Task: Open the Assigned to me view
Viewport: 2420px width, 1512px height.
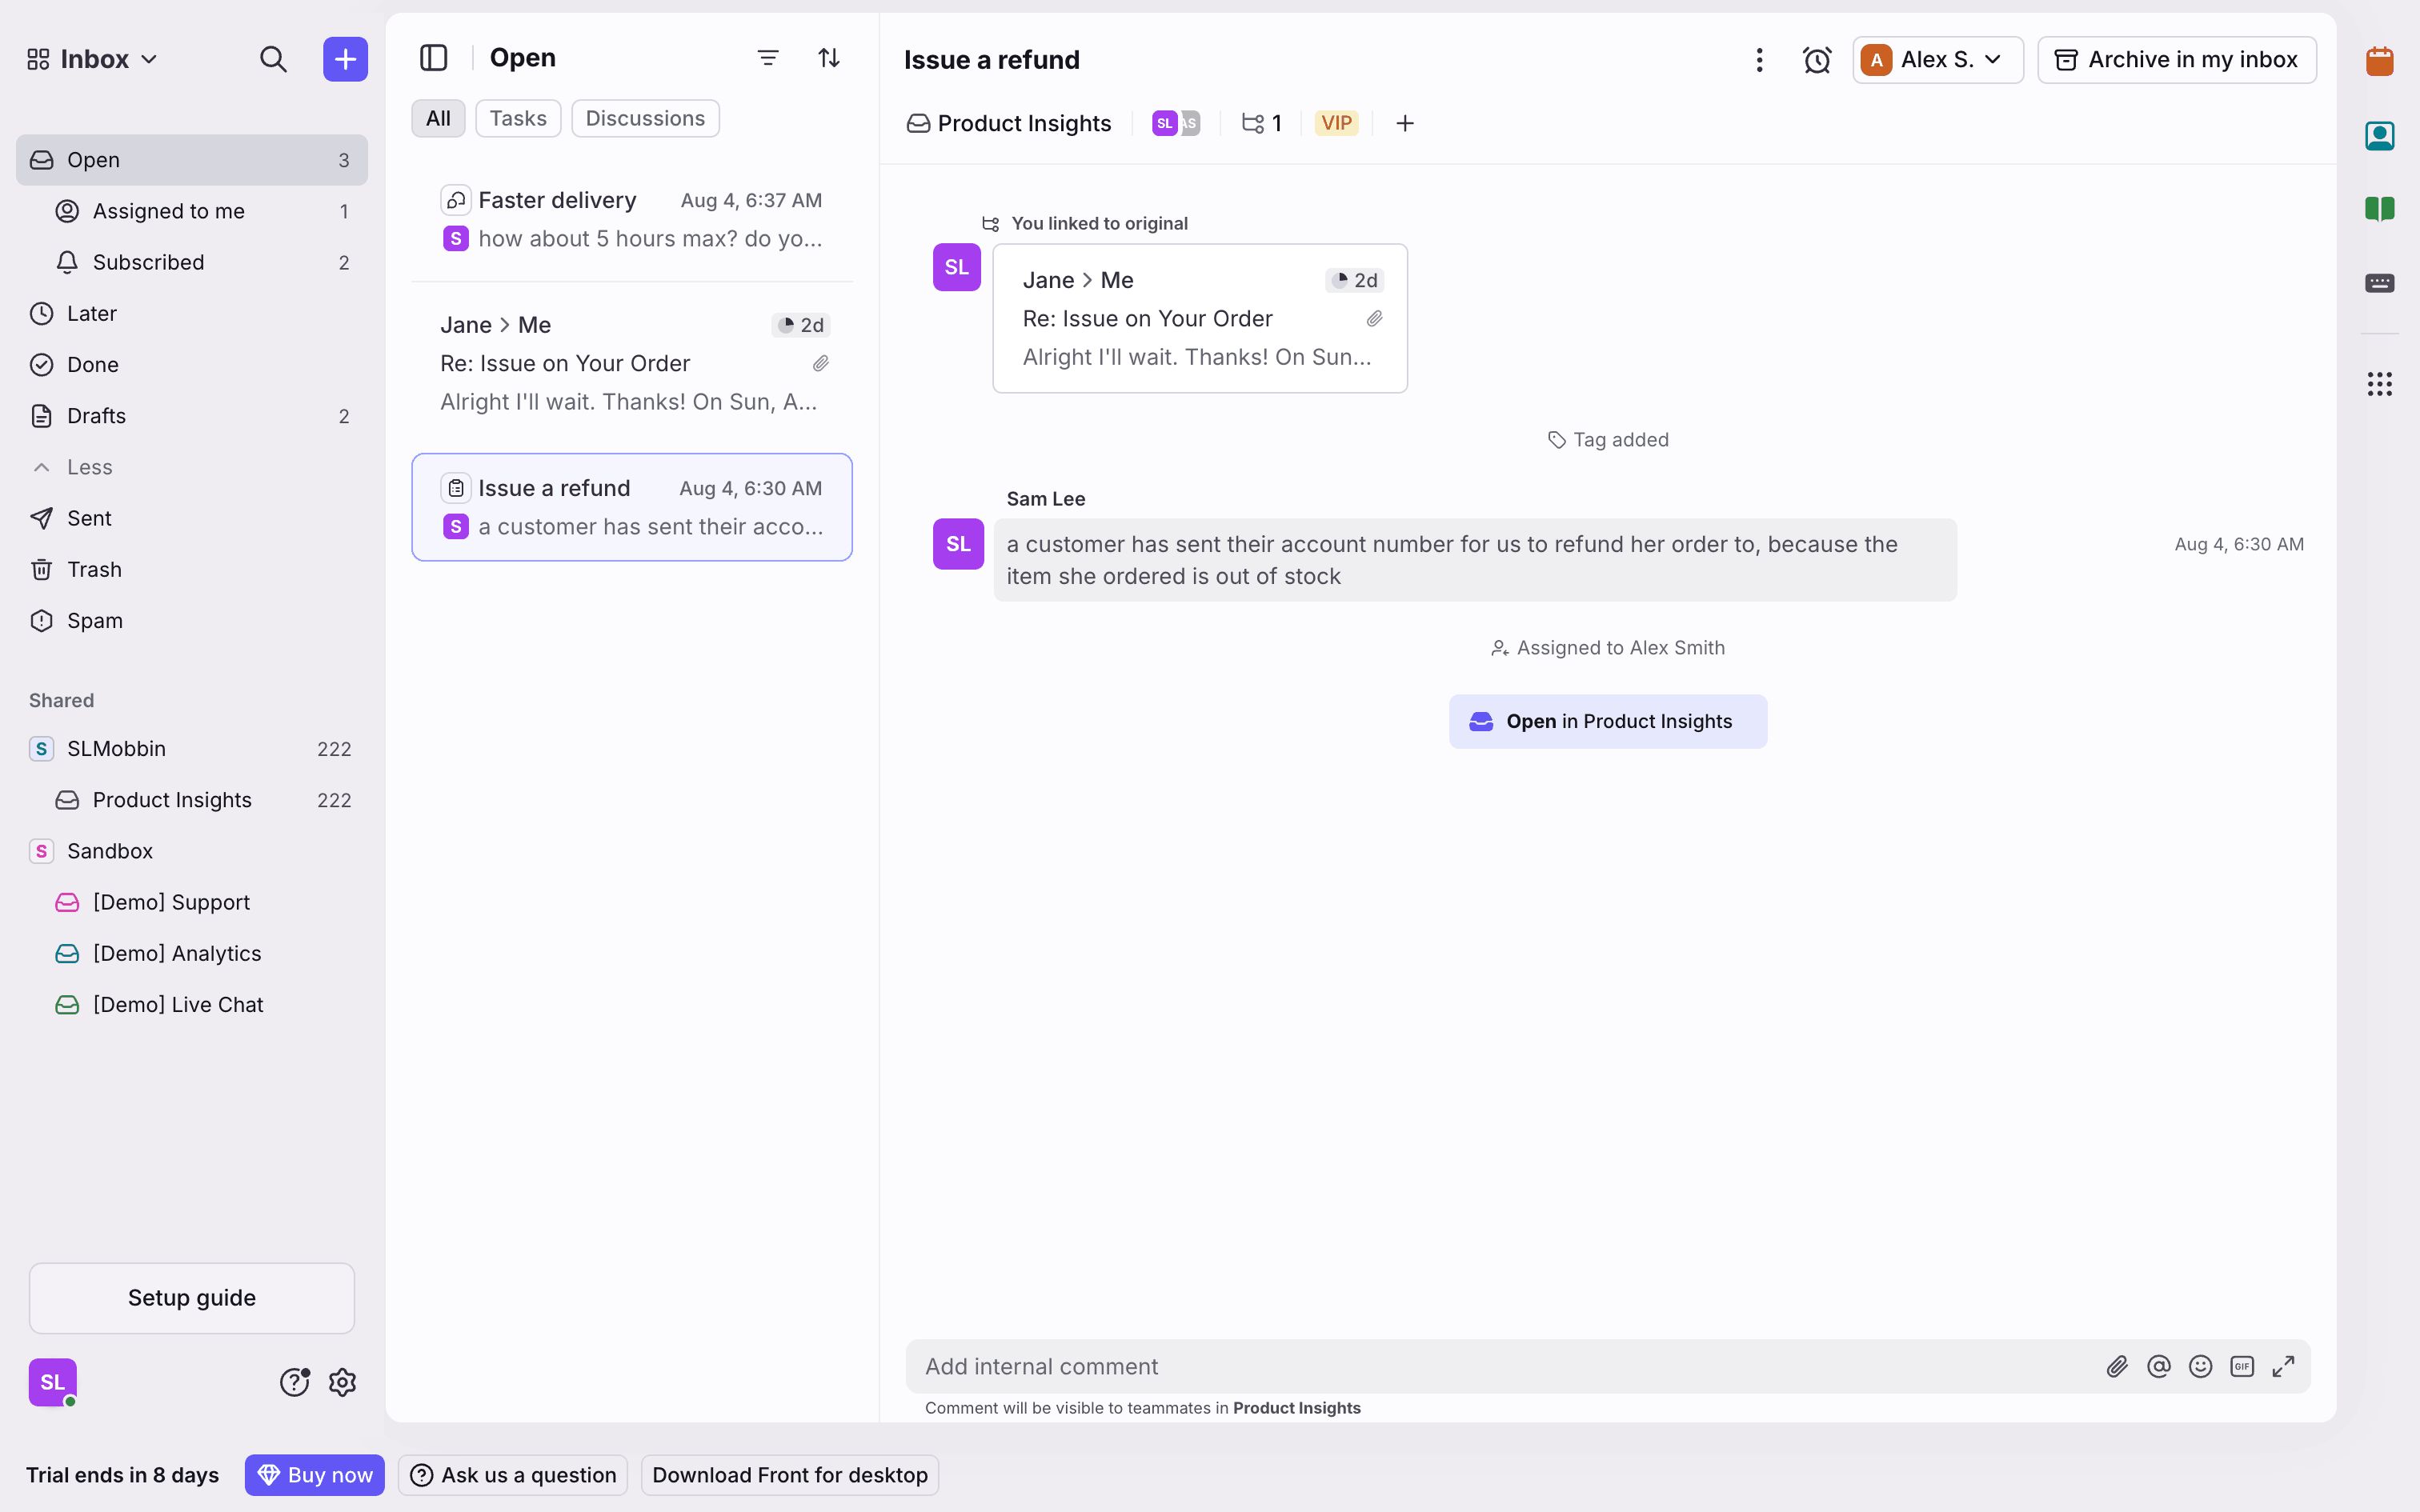Action: pos(168,211)
